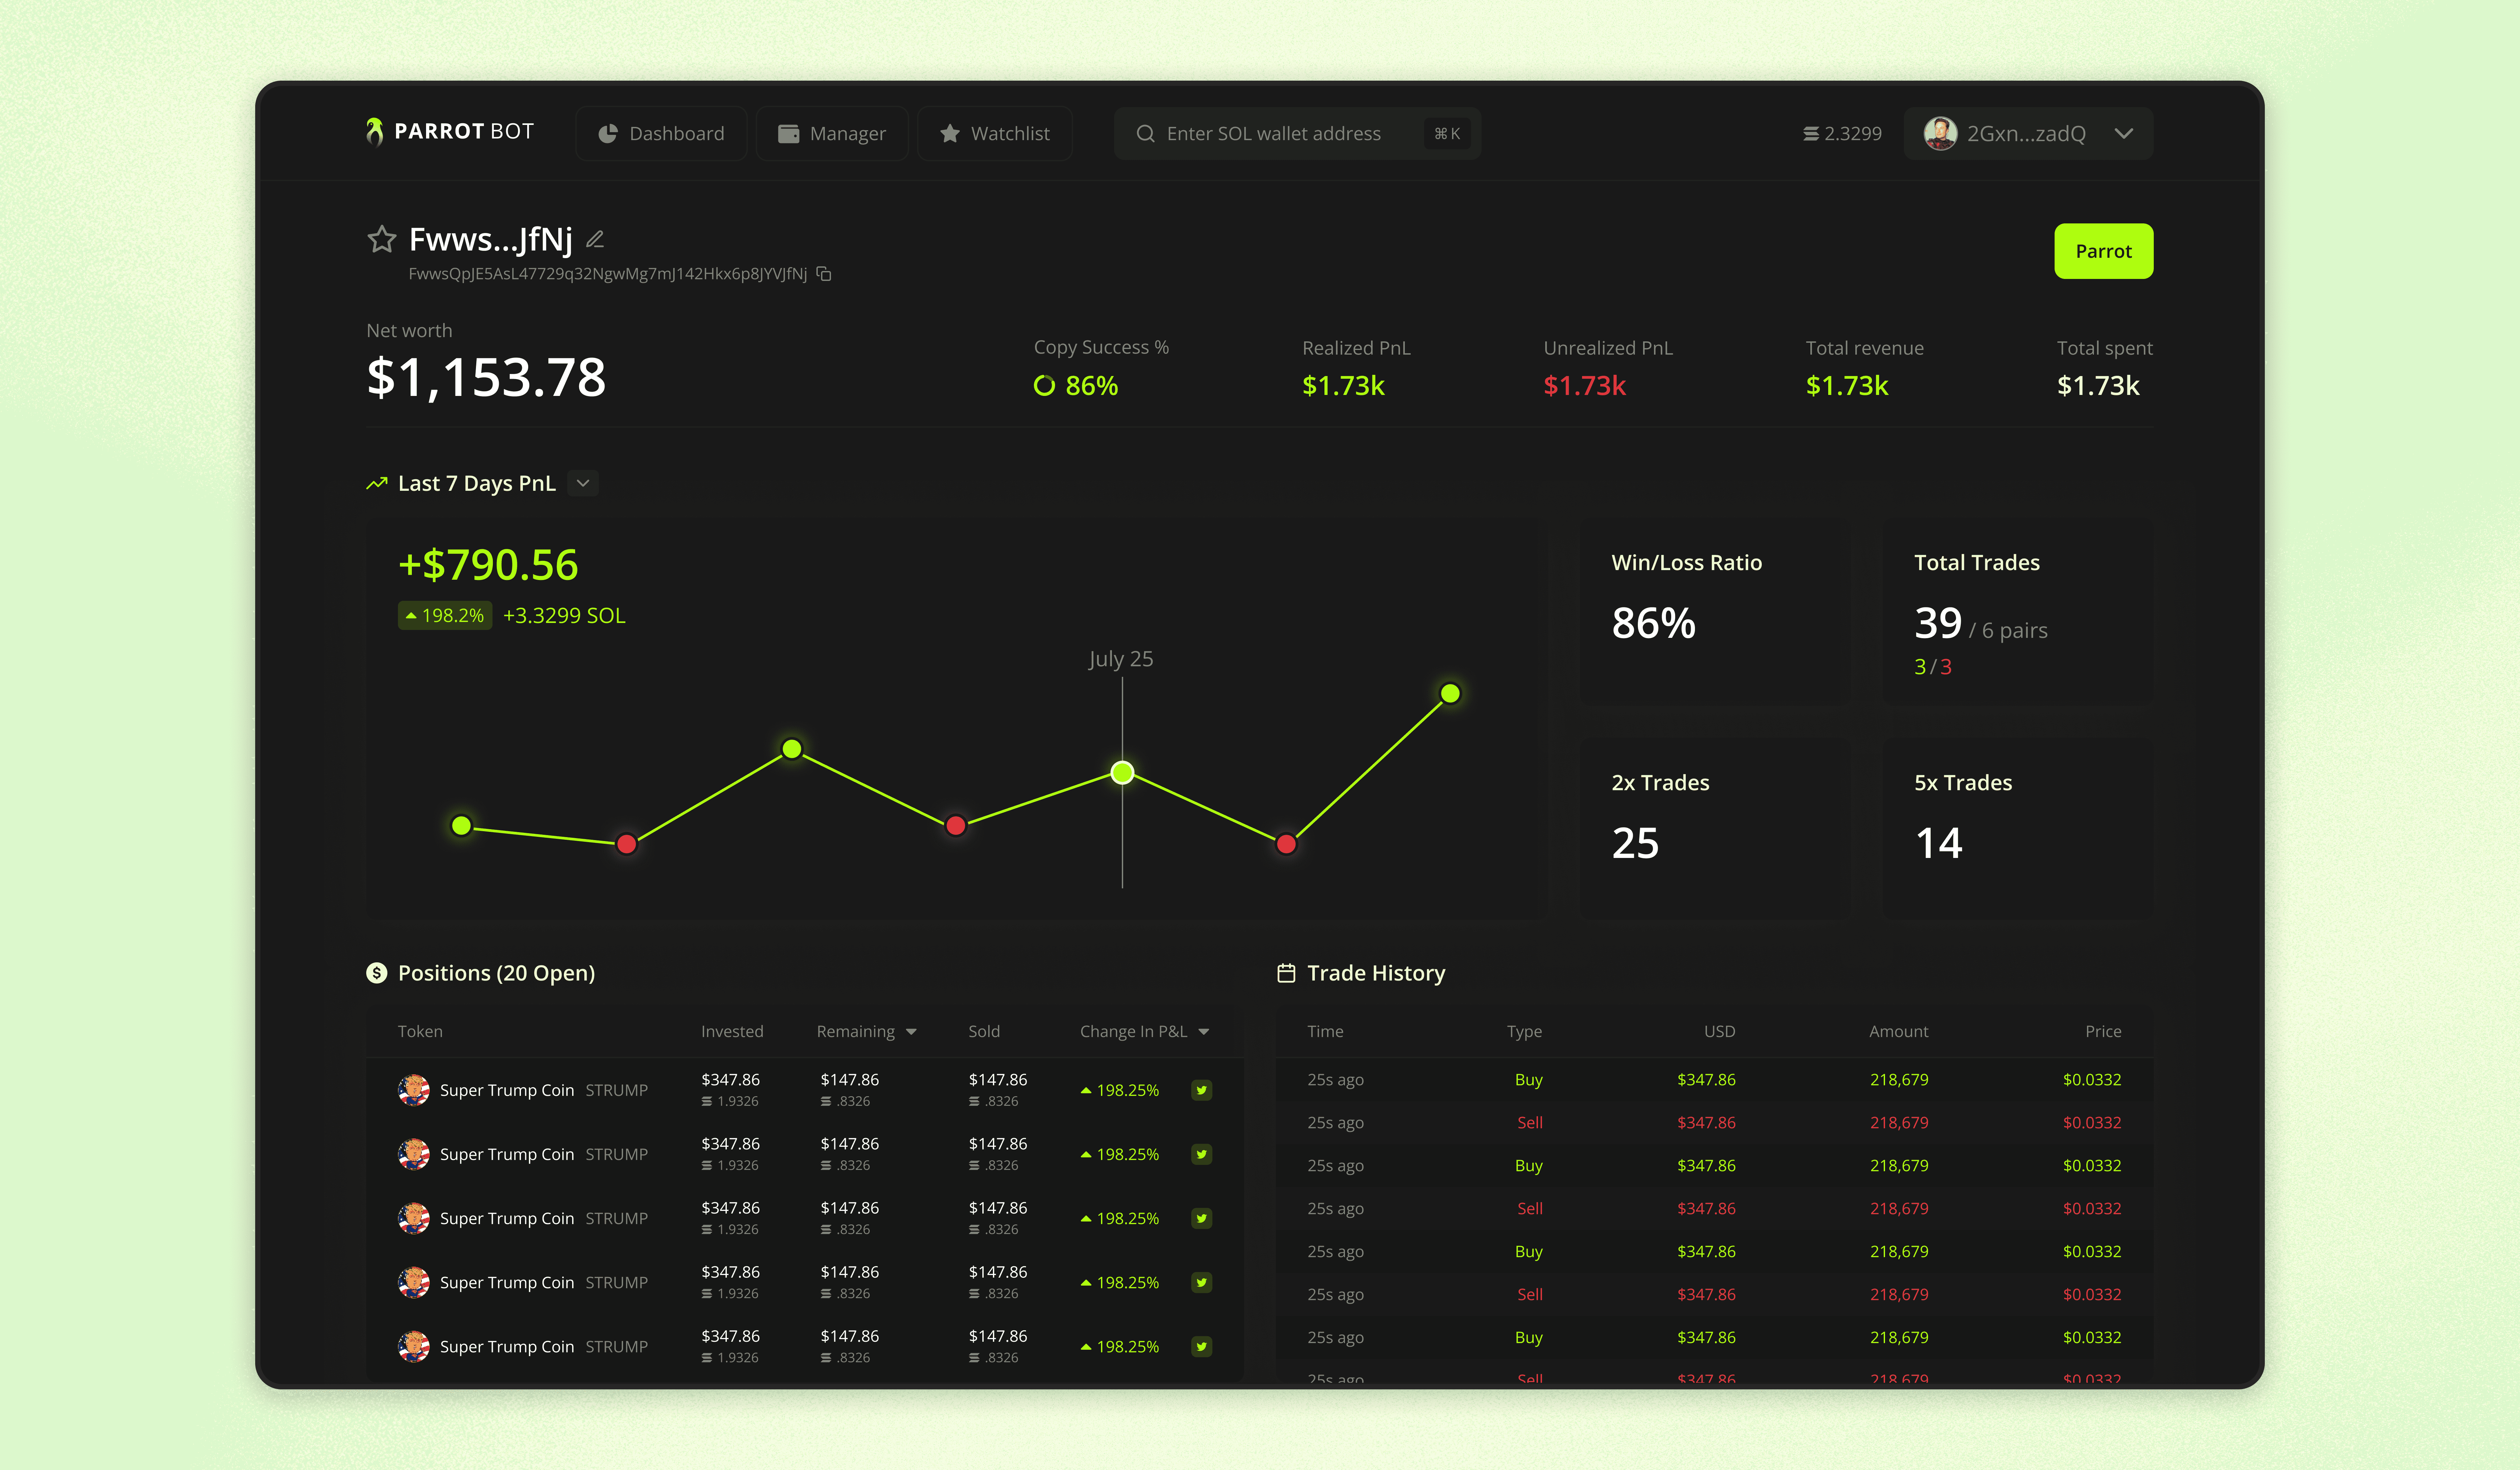The height and width of the screenshot is (1470, 2520).
Task: Switch to the Watchlist tab
Action: pyautogui.click(x=995, y=133)
